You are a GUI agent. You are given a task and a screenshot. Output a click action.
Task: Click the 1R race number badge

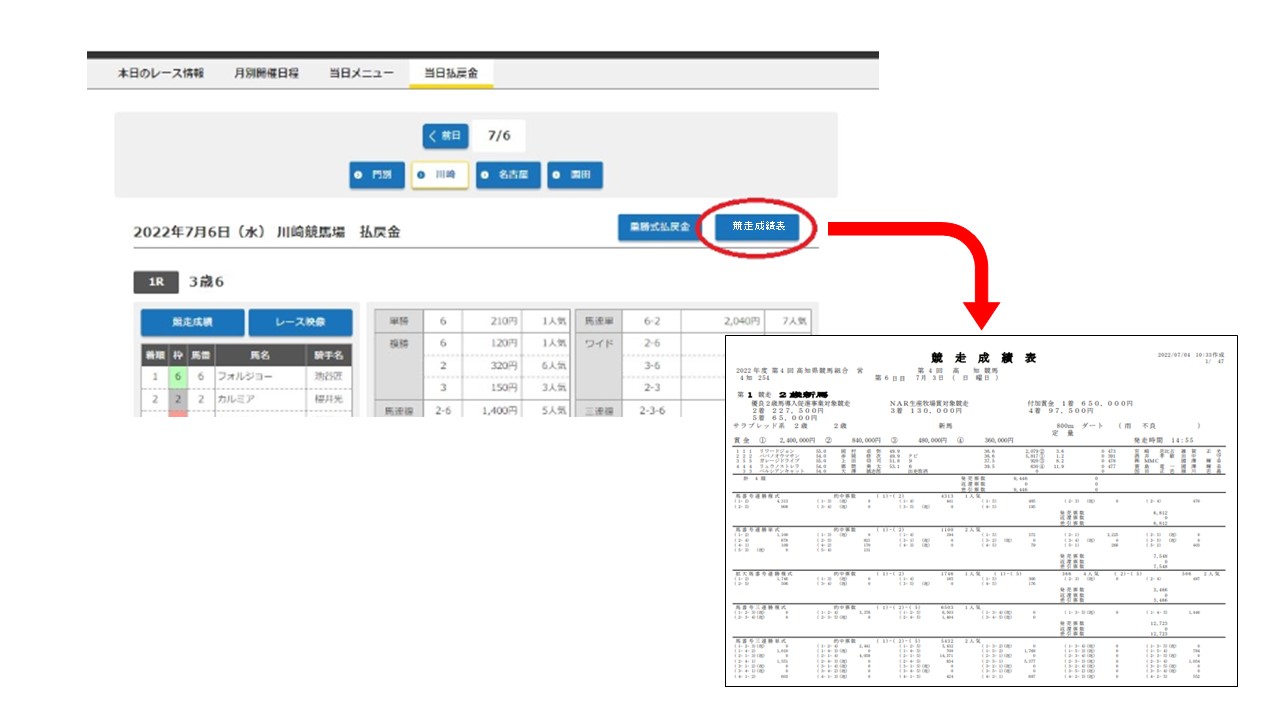[x=156, y=282]
